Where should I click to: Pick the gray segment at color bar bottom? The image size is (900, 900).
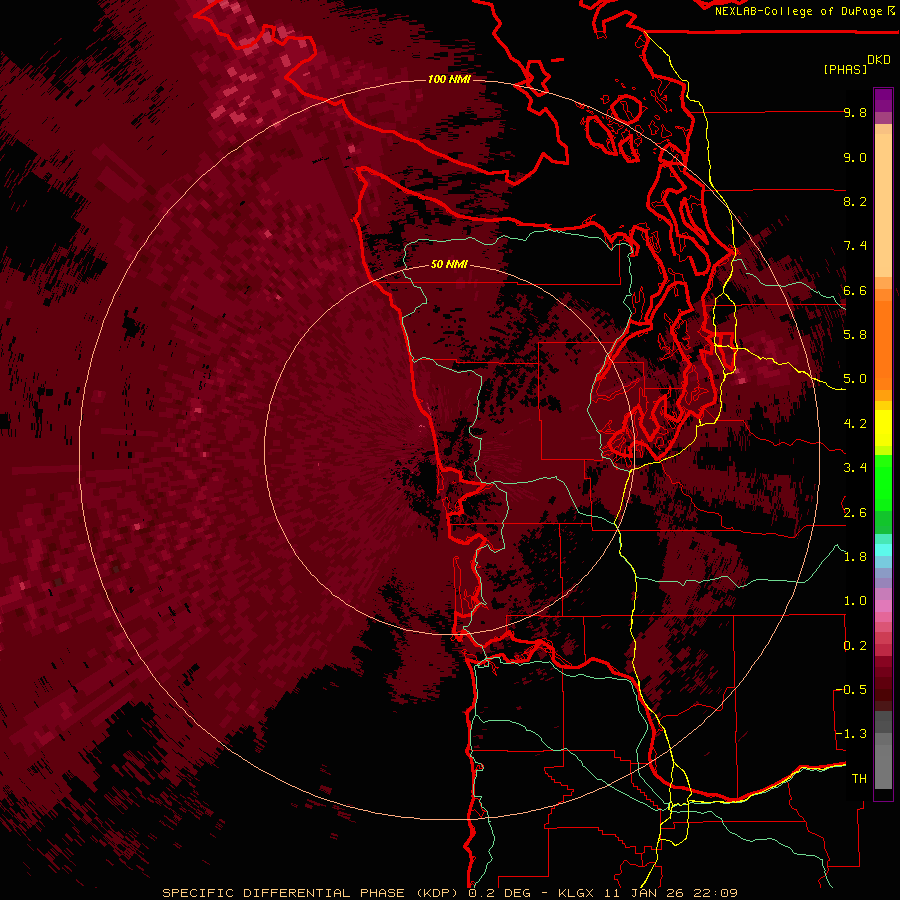[x=883, y=761]
